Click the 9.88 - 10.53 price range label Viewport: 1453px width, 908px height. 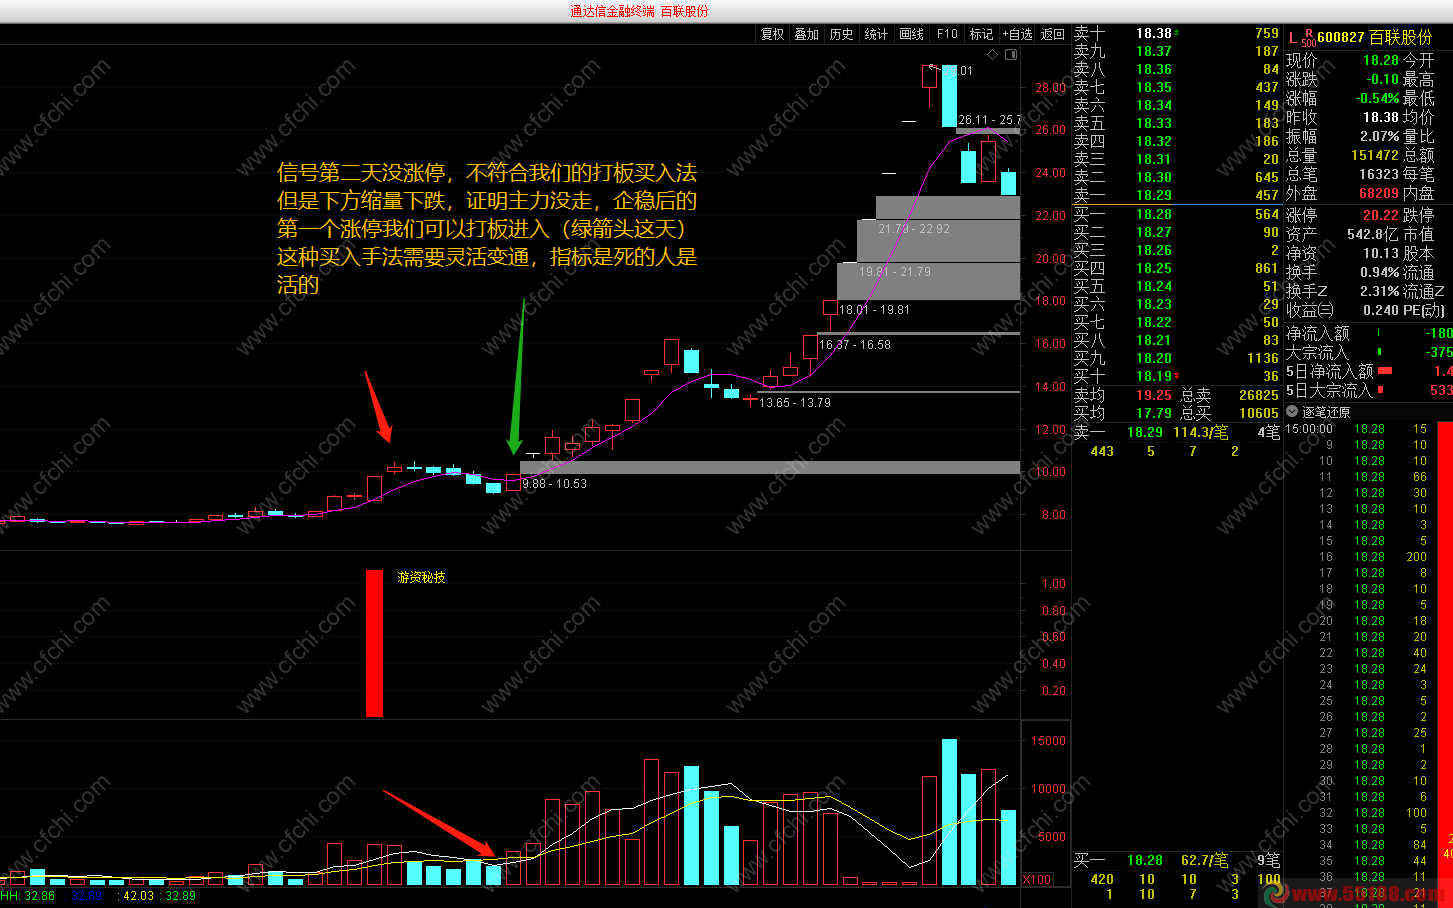(555, 484)
